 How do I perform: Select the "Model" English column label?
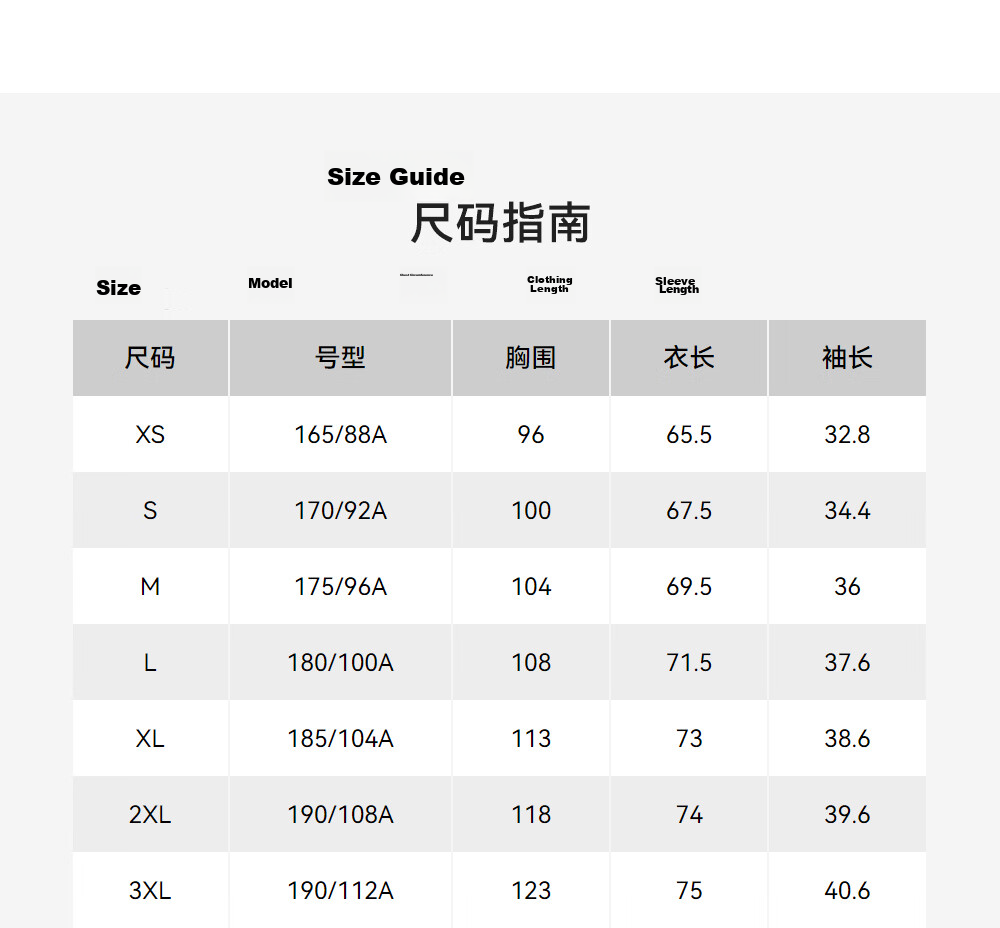pos(270,283)
